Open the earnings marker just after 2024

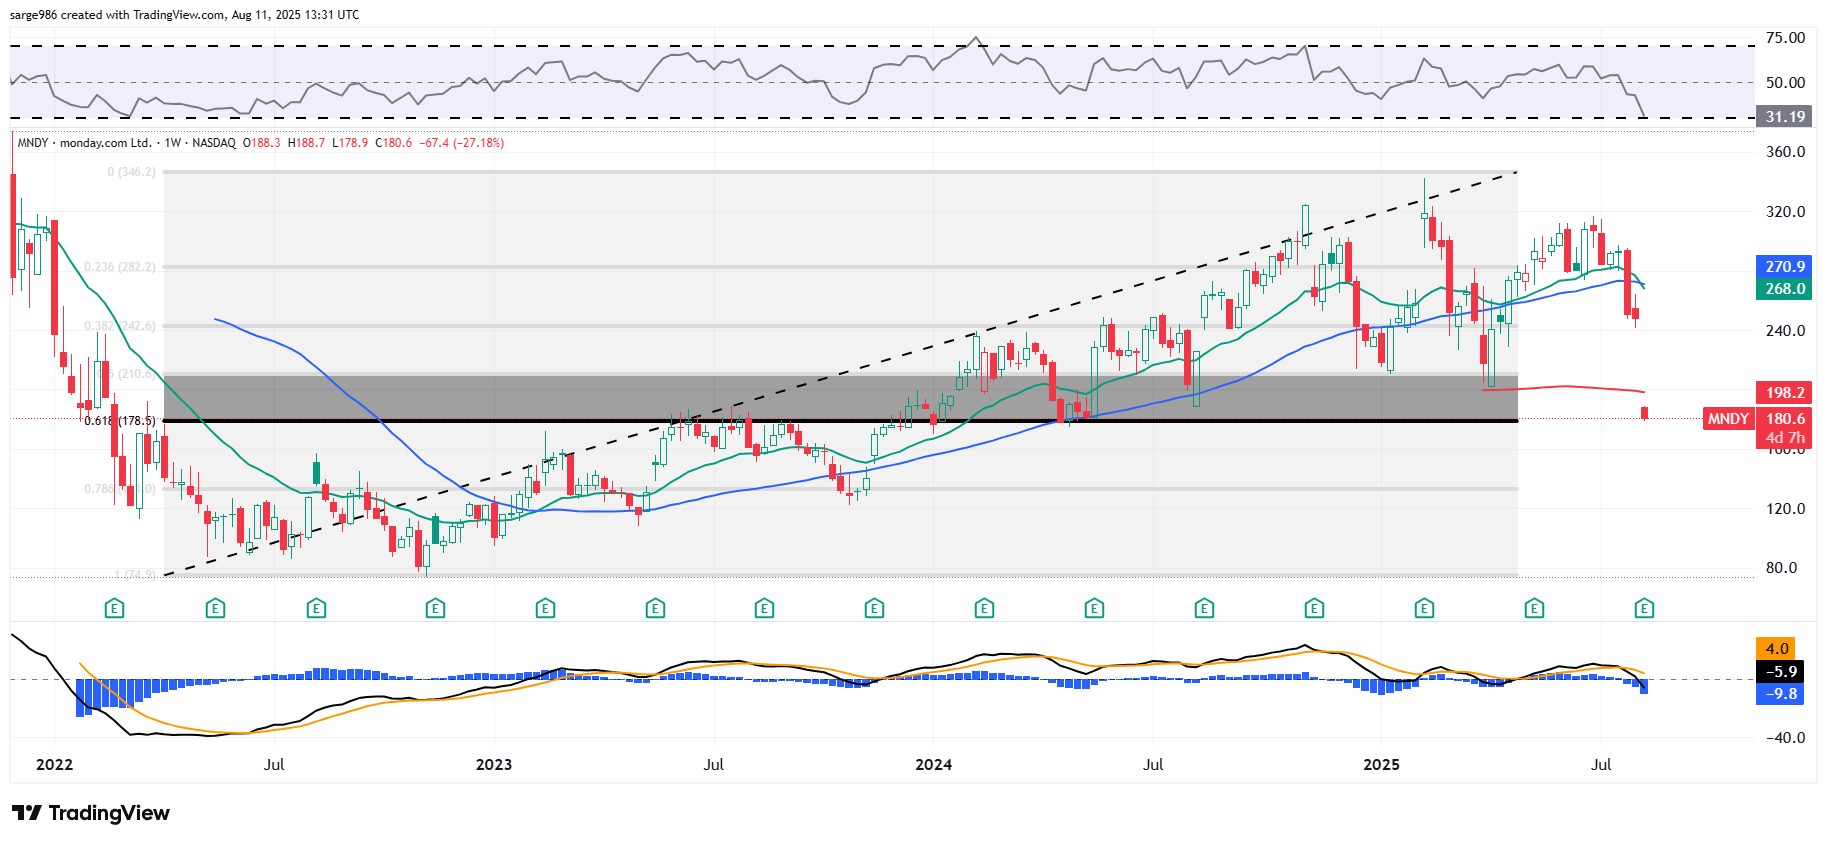click(984, 608)
